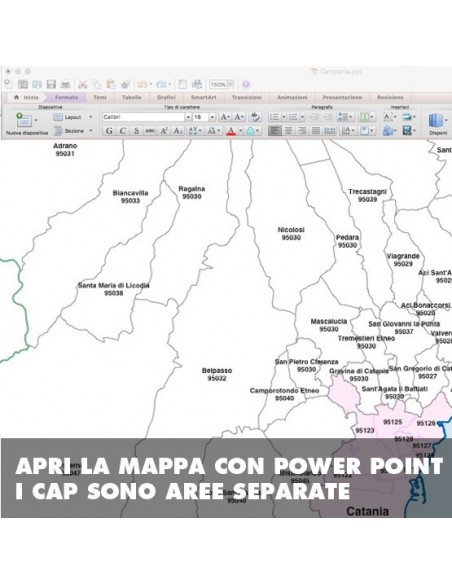Insert media from the Inserisci group

(x=408, y=131)
